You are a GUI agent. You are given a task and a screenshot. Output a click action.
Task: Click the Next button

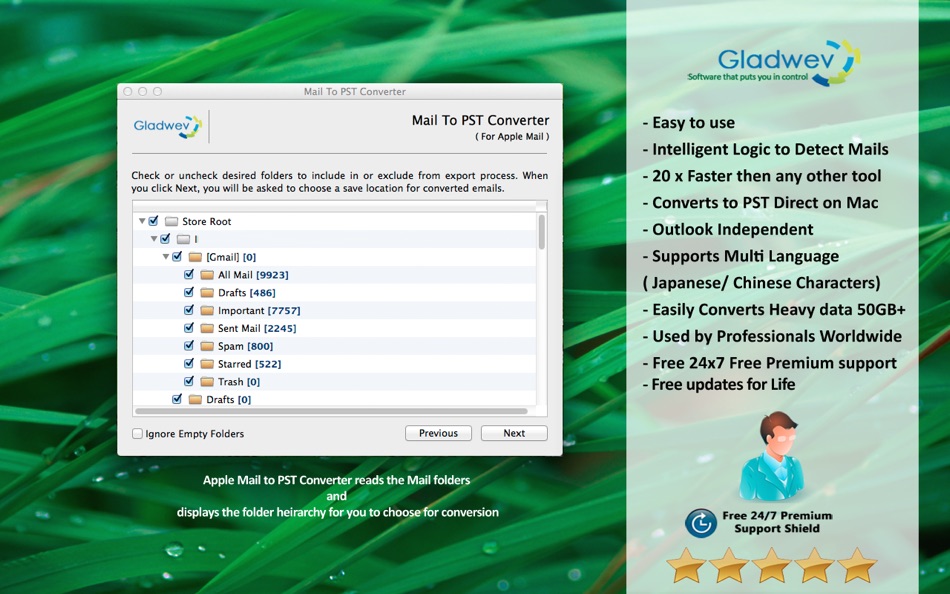(514, 433)
